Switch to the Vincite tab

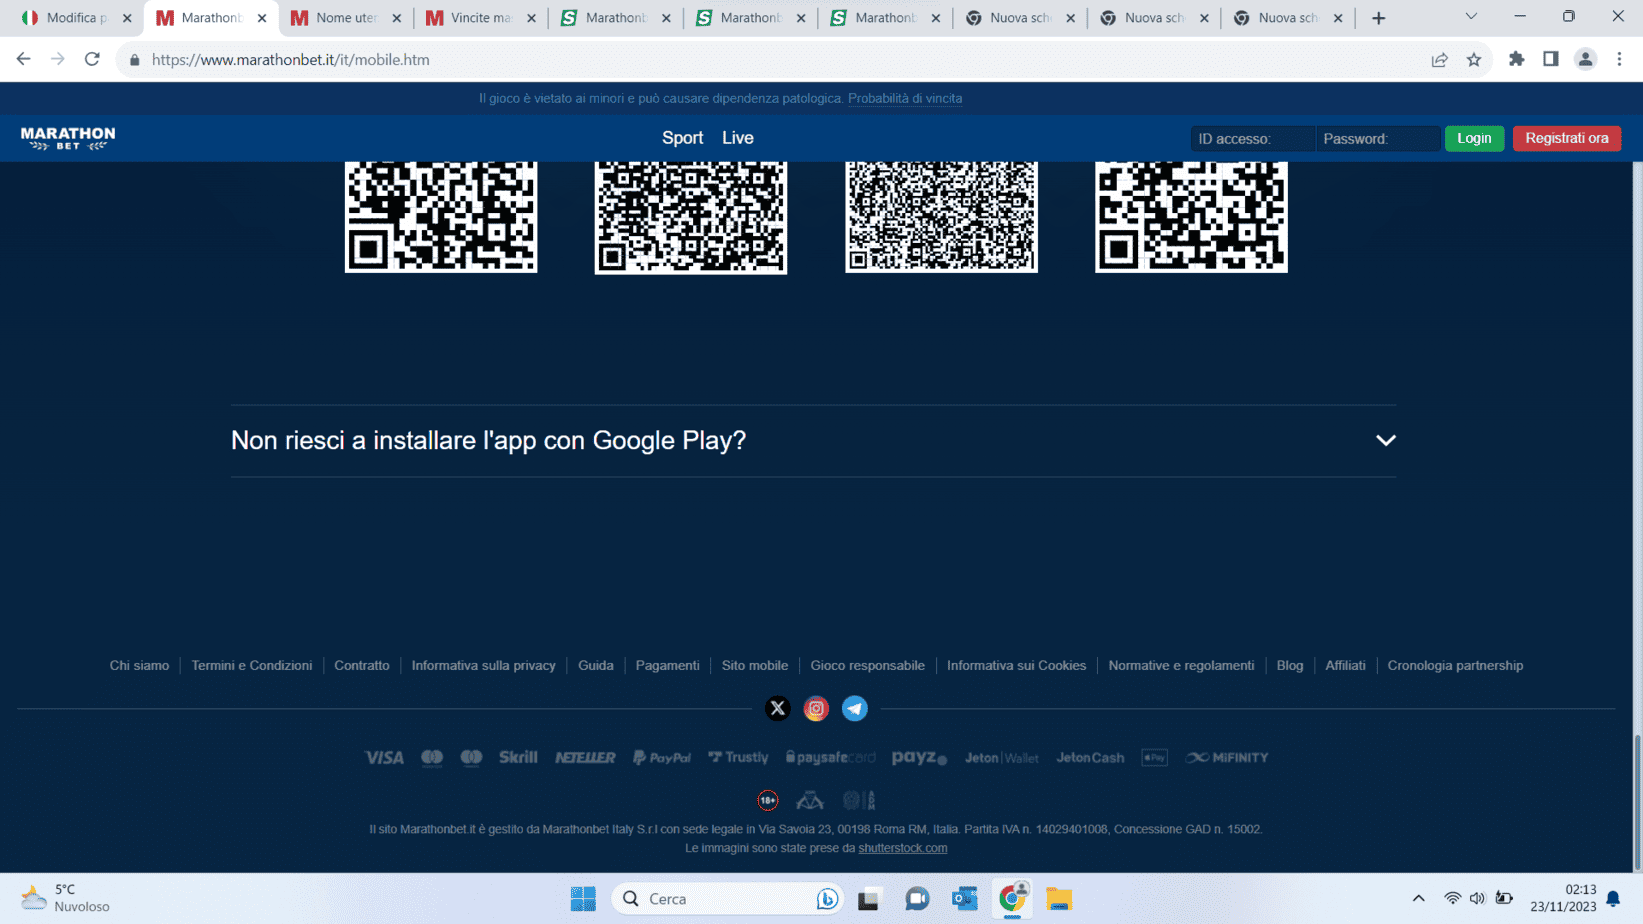pyautogui.click(x=481, y=18)
